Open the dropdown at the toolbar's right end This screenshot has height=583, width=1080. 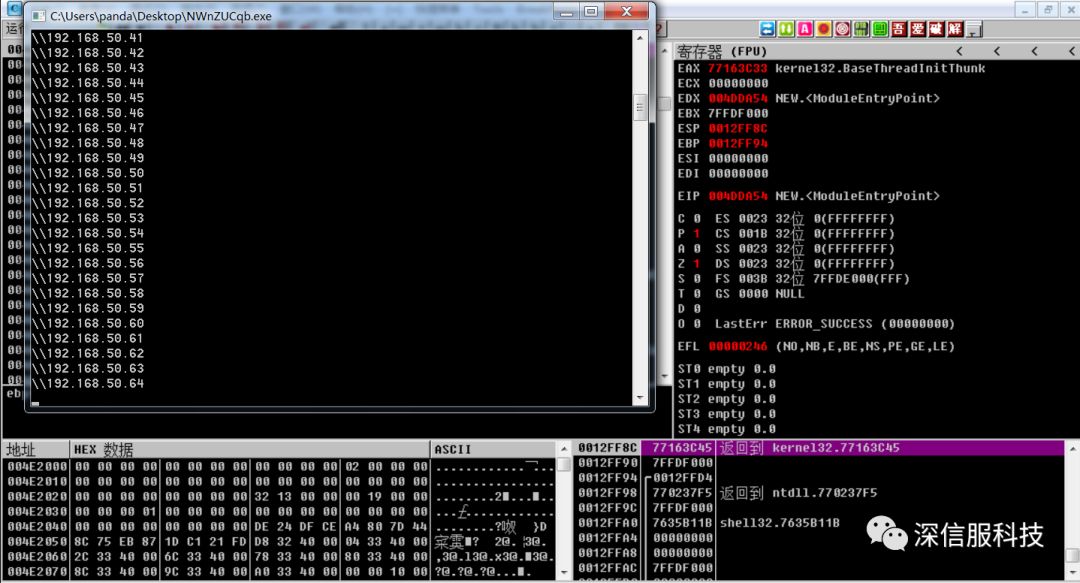pyautogui.click(x=974, y=29)
